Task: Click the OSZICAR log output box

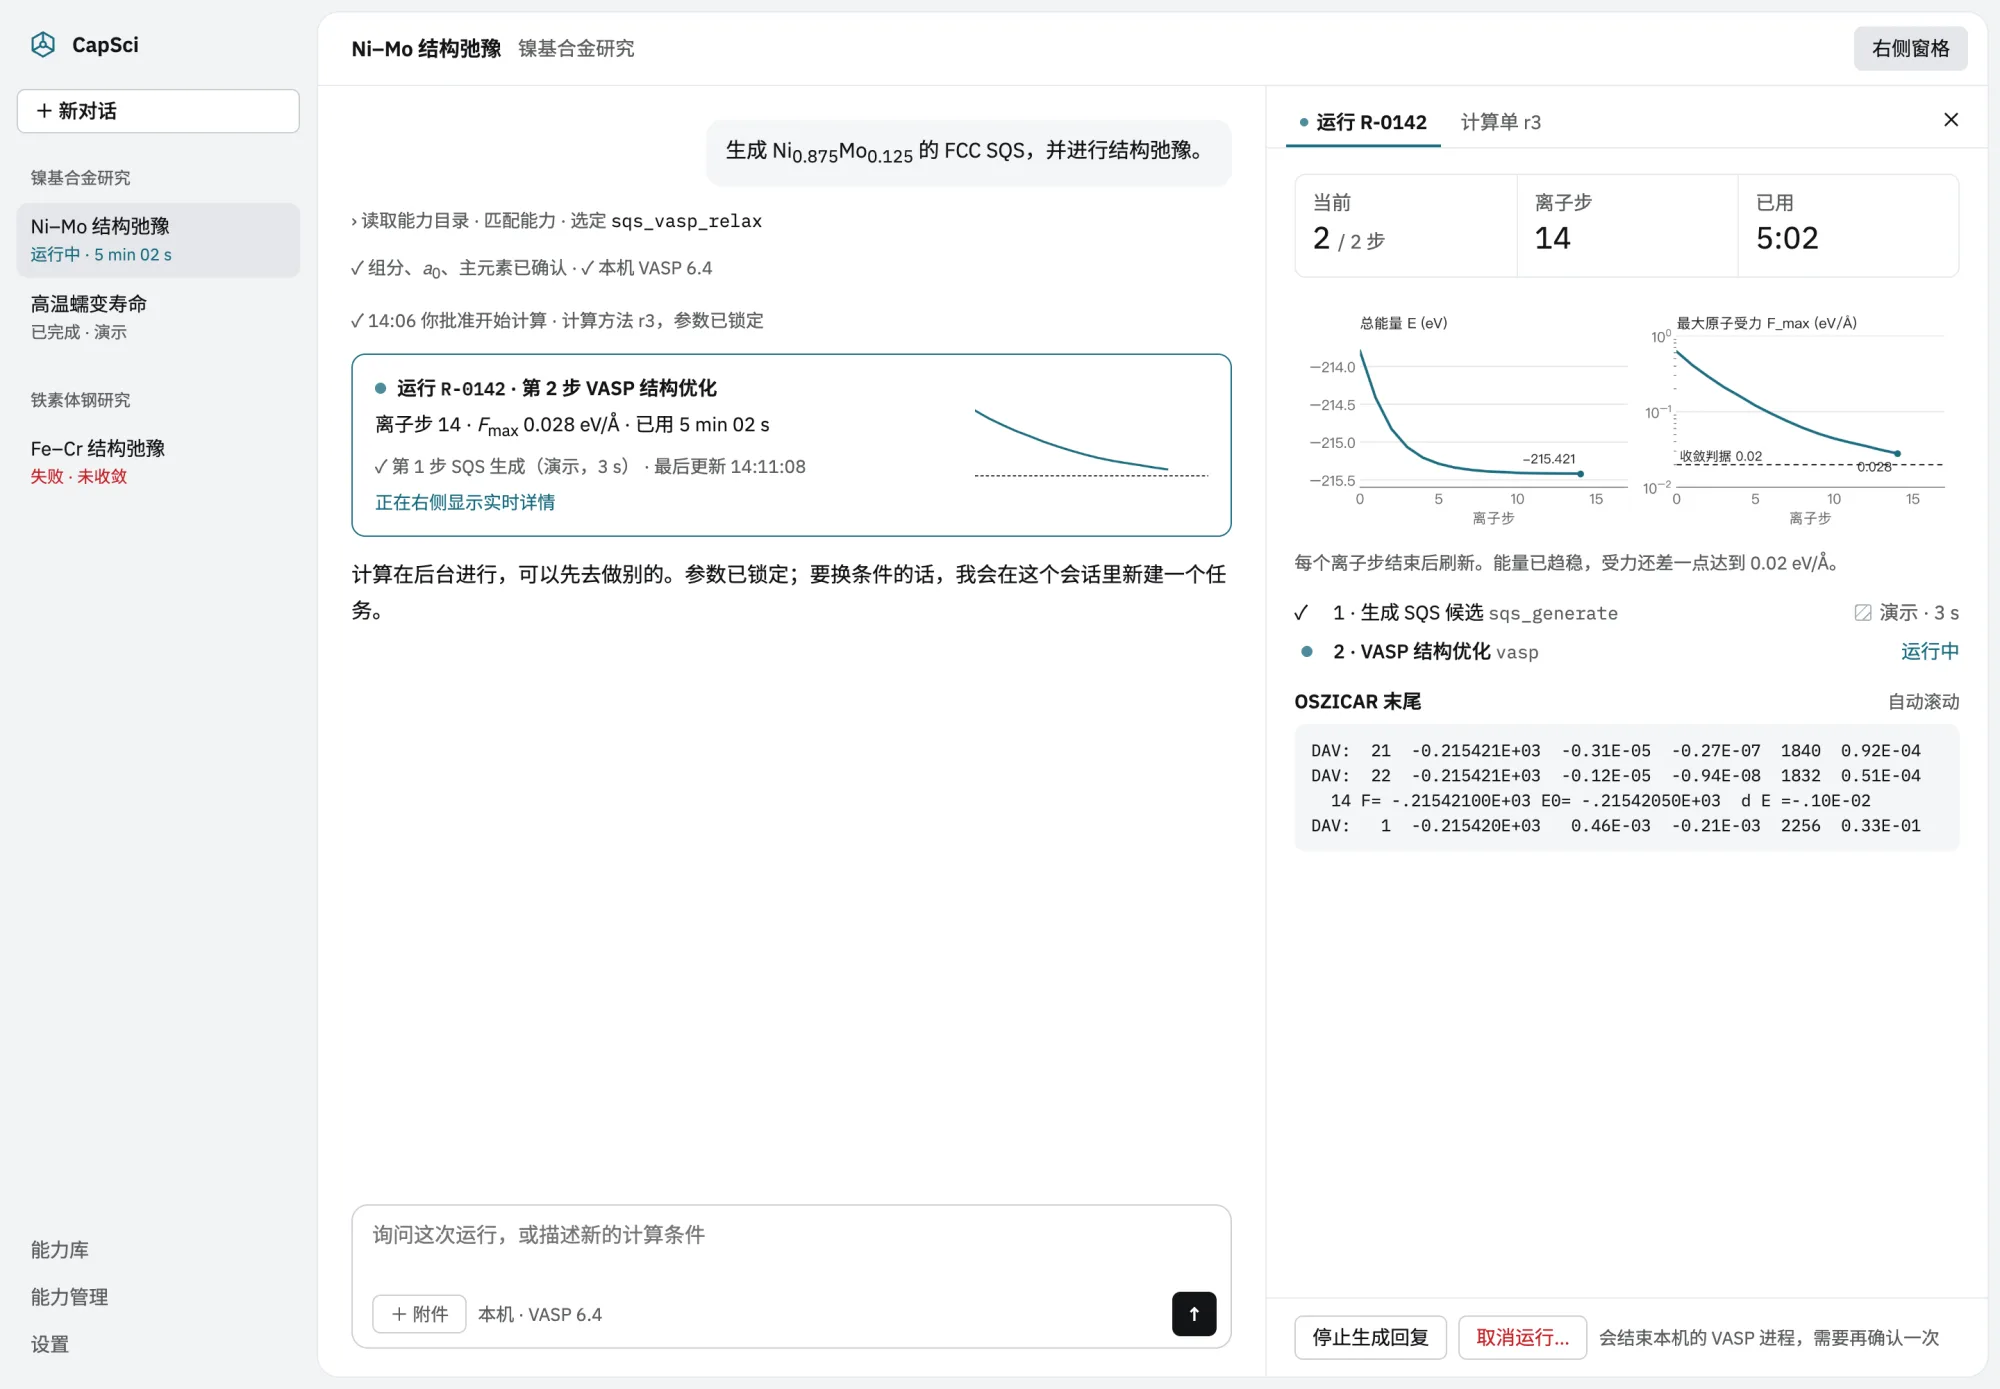Action: click(x=1626, y=788)
